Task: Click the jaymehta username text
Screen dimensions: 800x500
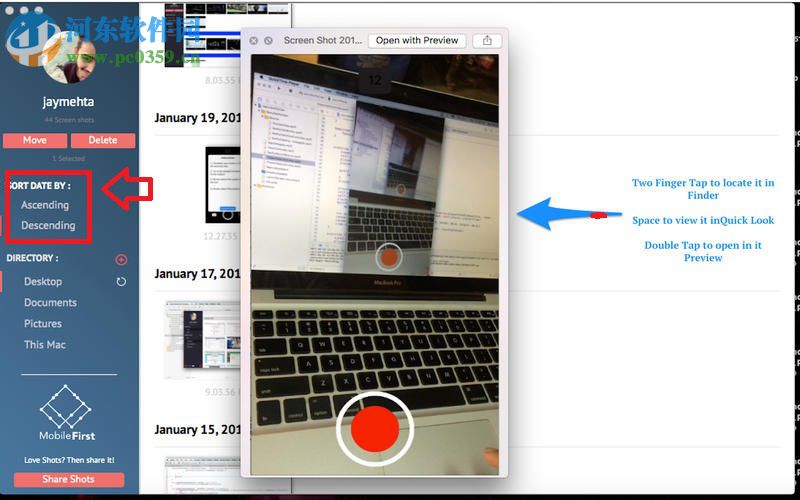Action: [68, 102]
